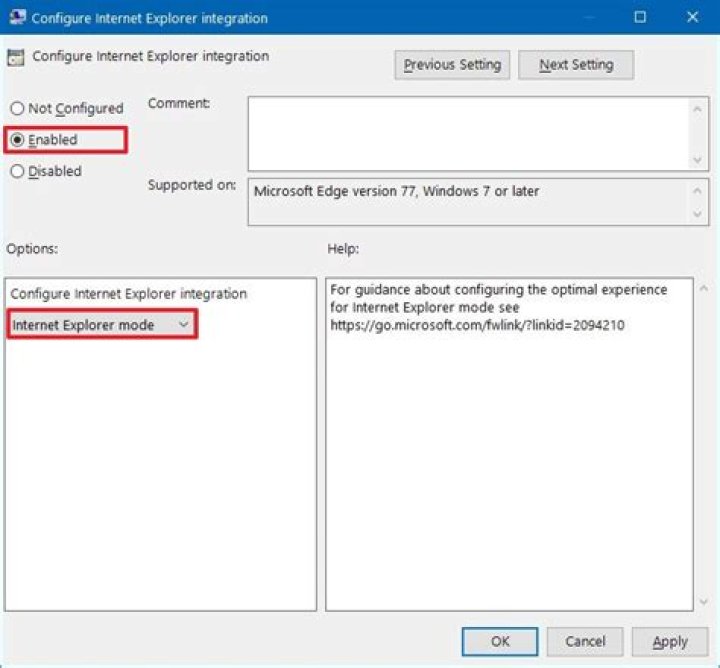
Task: Click the Help pane scroll-down arrow
Action: coord(703,601)
